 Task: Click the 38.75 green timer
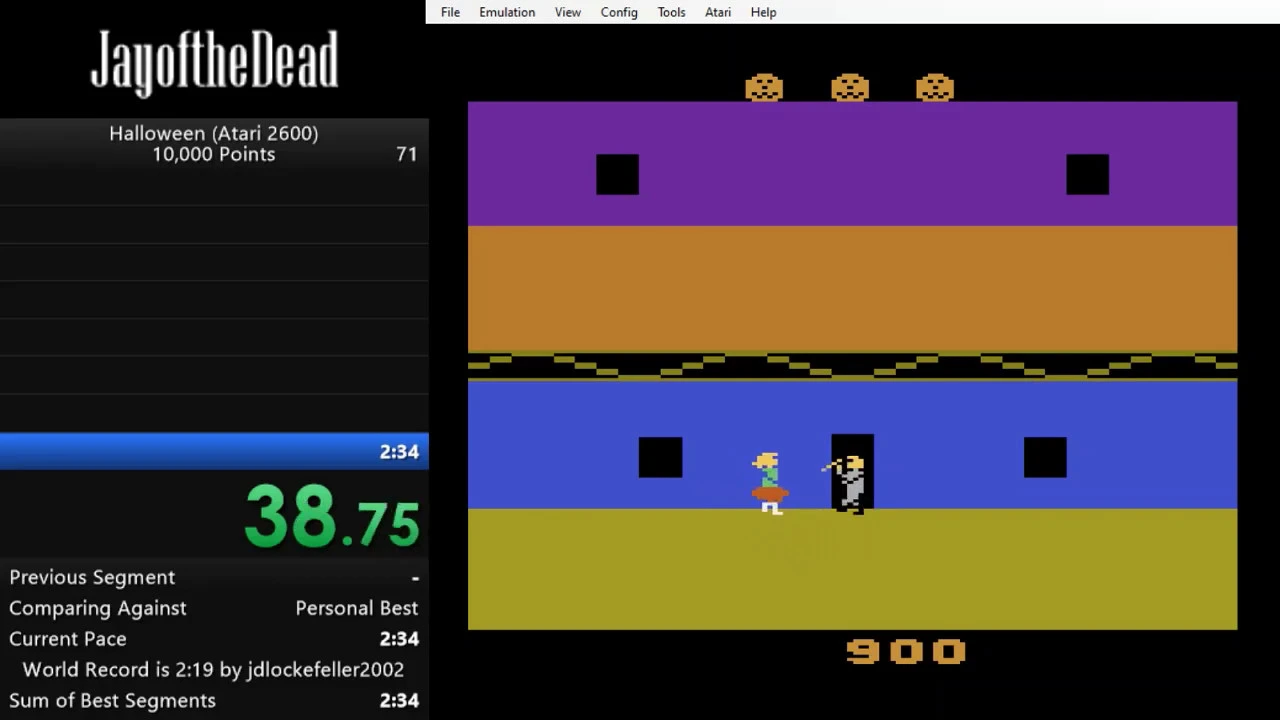331,516
